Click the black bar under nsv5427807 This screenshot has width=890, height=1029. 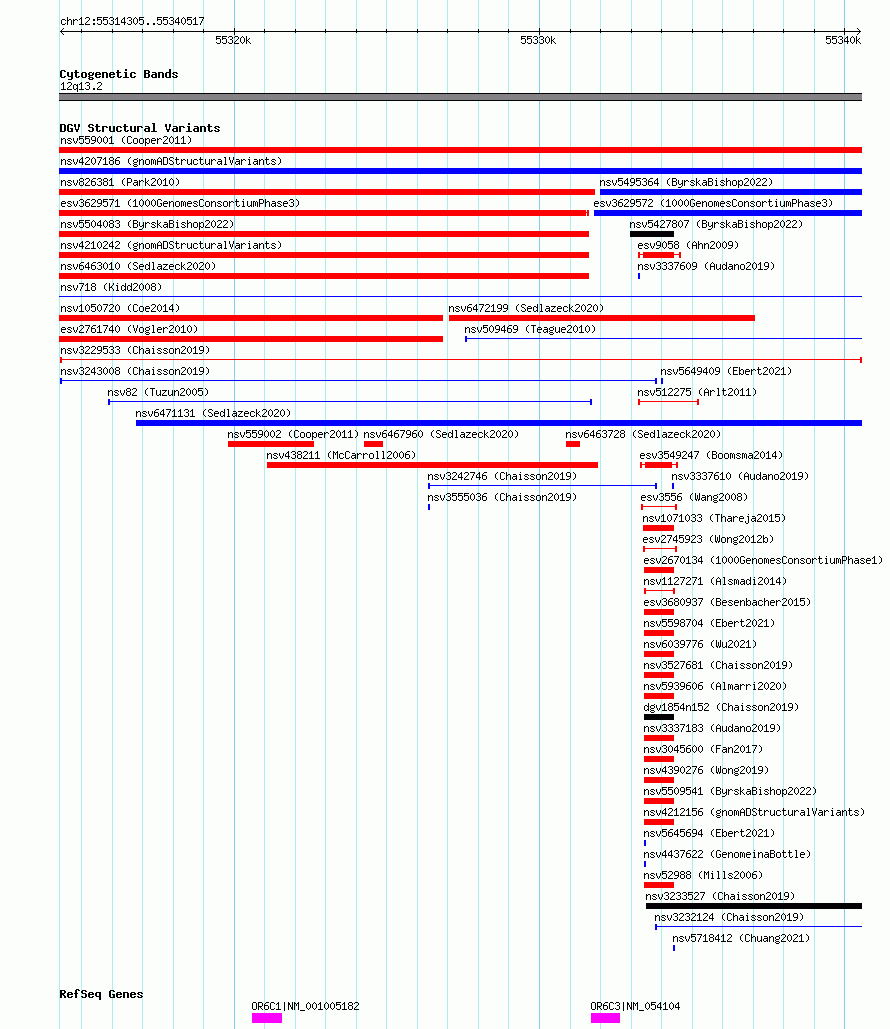[x=652, y=234]
